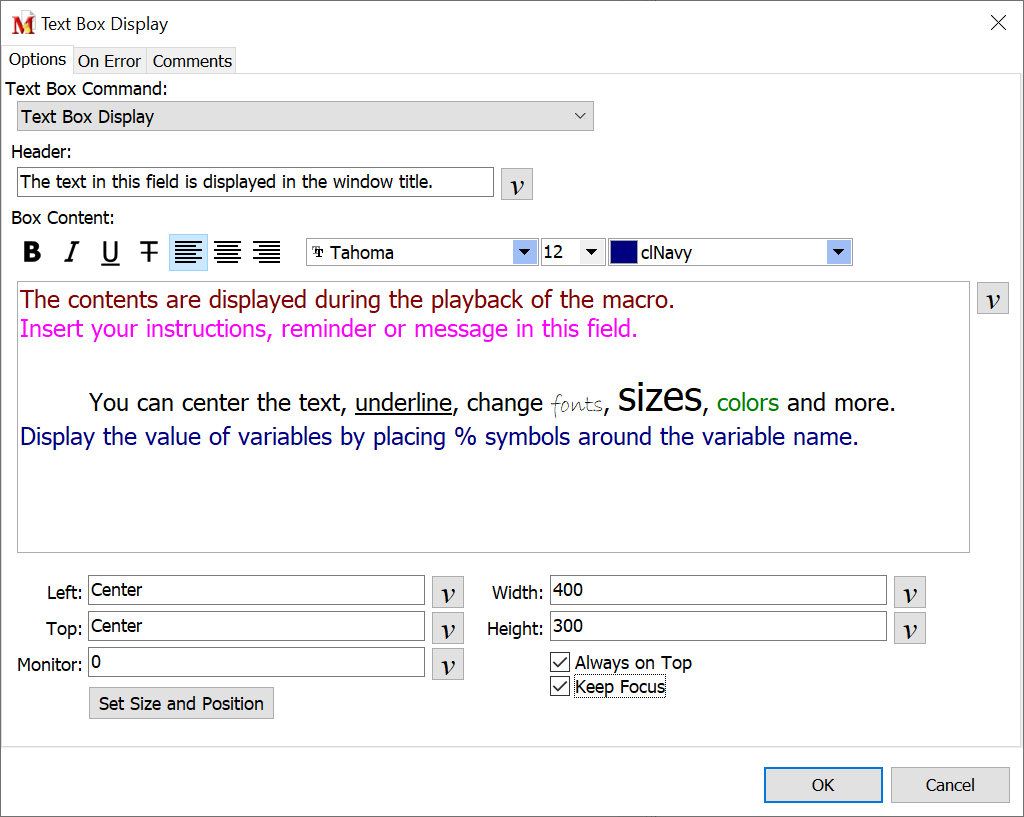1024x817 pixels.
Task: Center align the box content text
Action: click(x=227, y=253)
